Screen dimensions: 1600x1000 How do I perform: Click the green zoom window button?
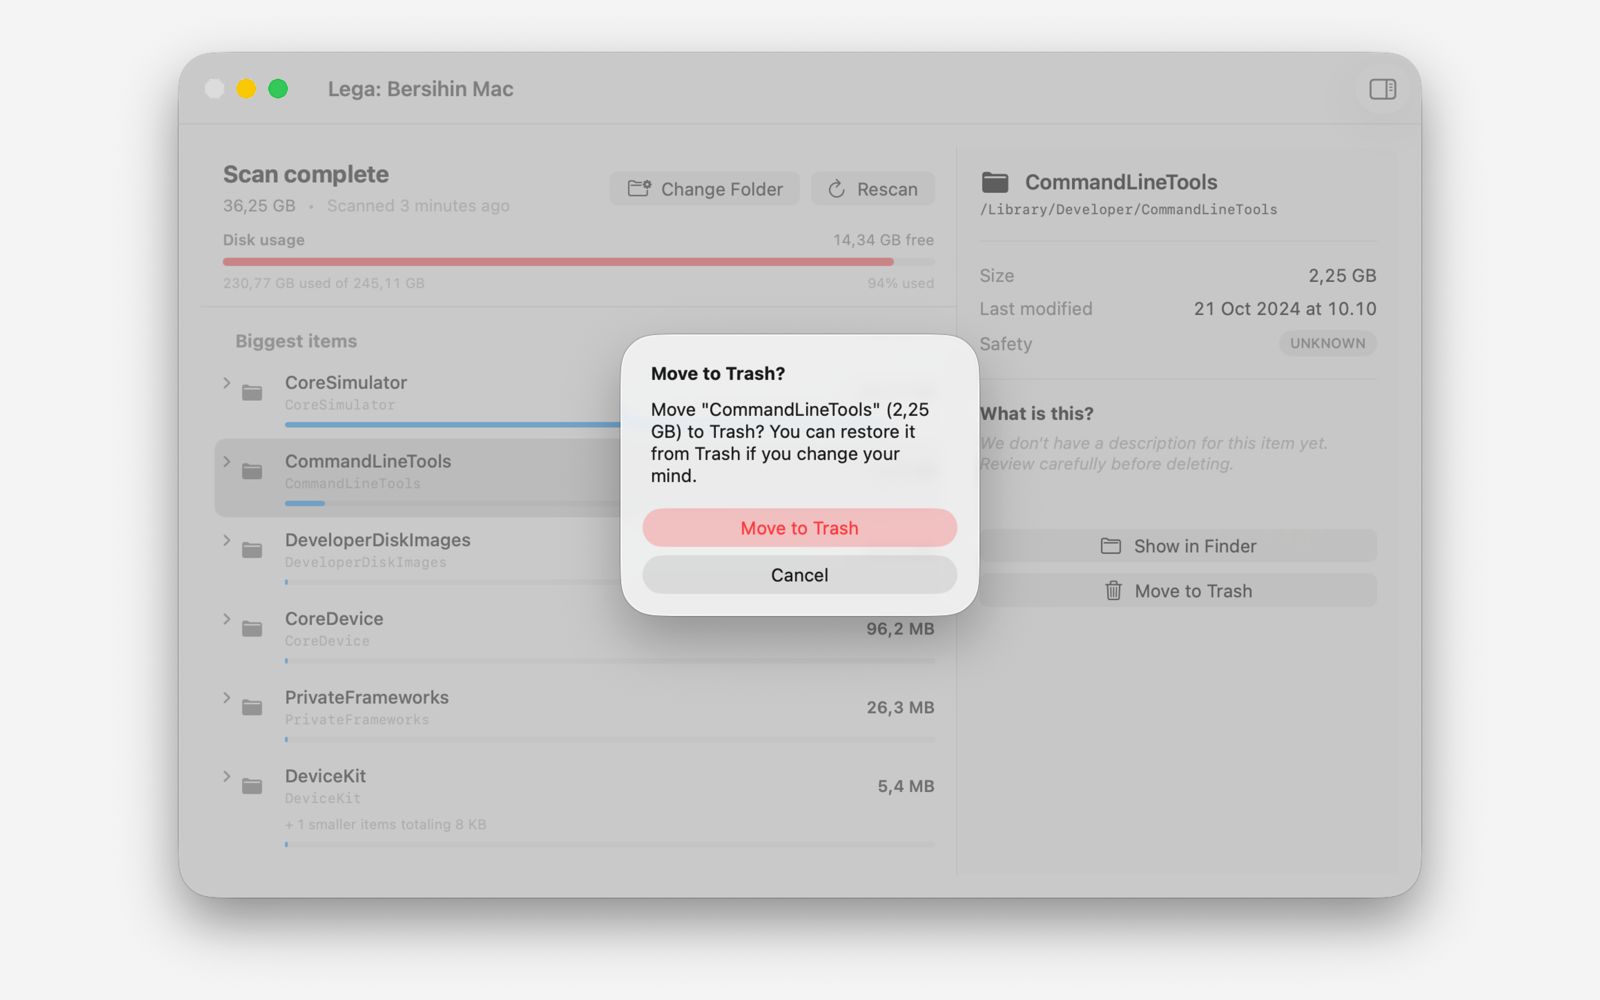pyautogui.click(x=278, y=89)
